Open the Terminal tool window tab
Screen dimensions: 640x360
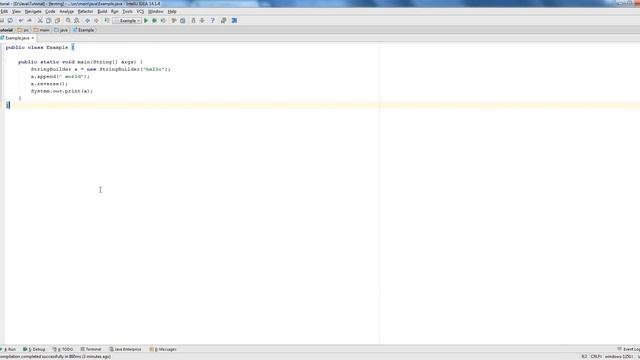[91, 349]
